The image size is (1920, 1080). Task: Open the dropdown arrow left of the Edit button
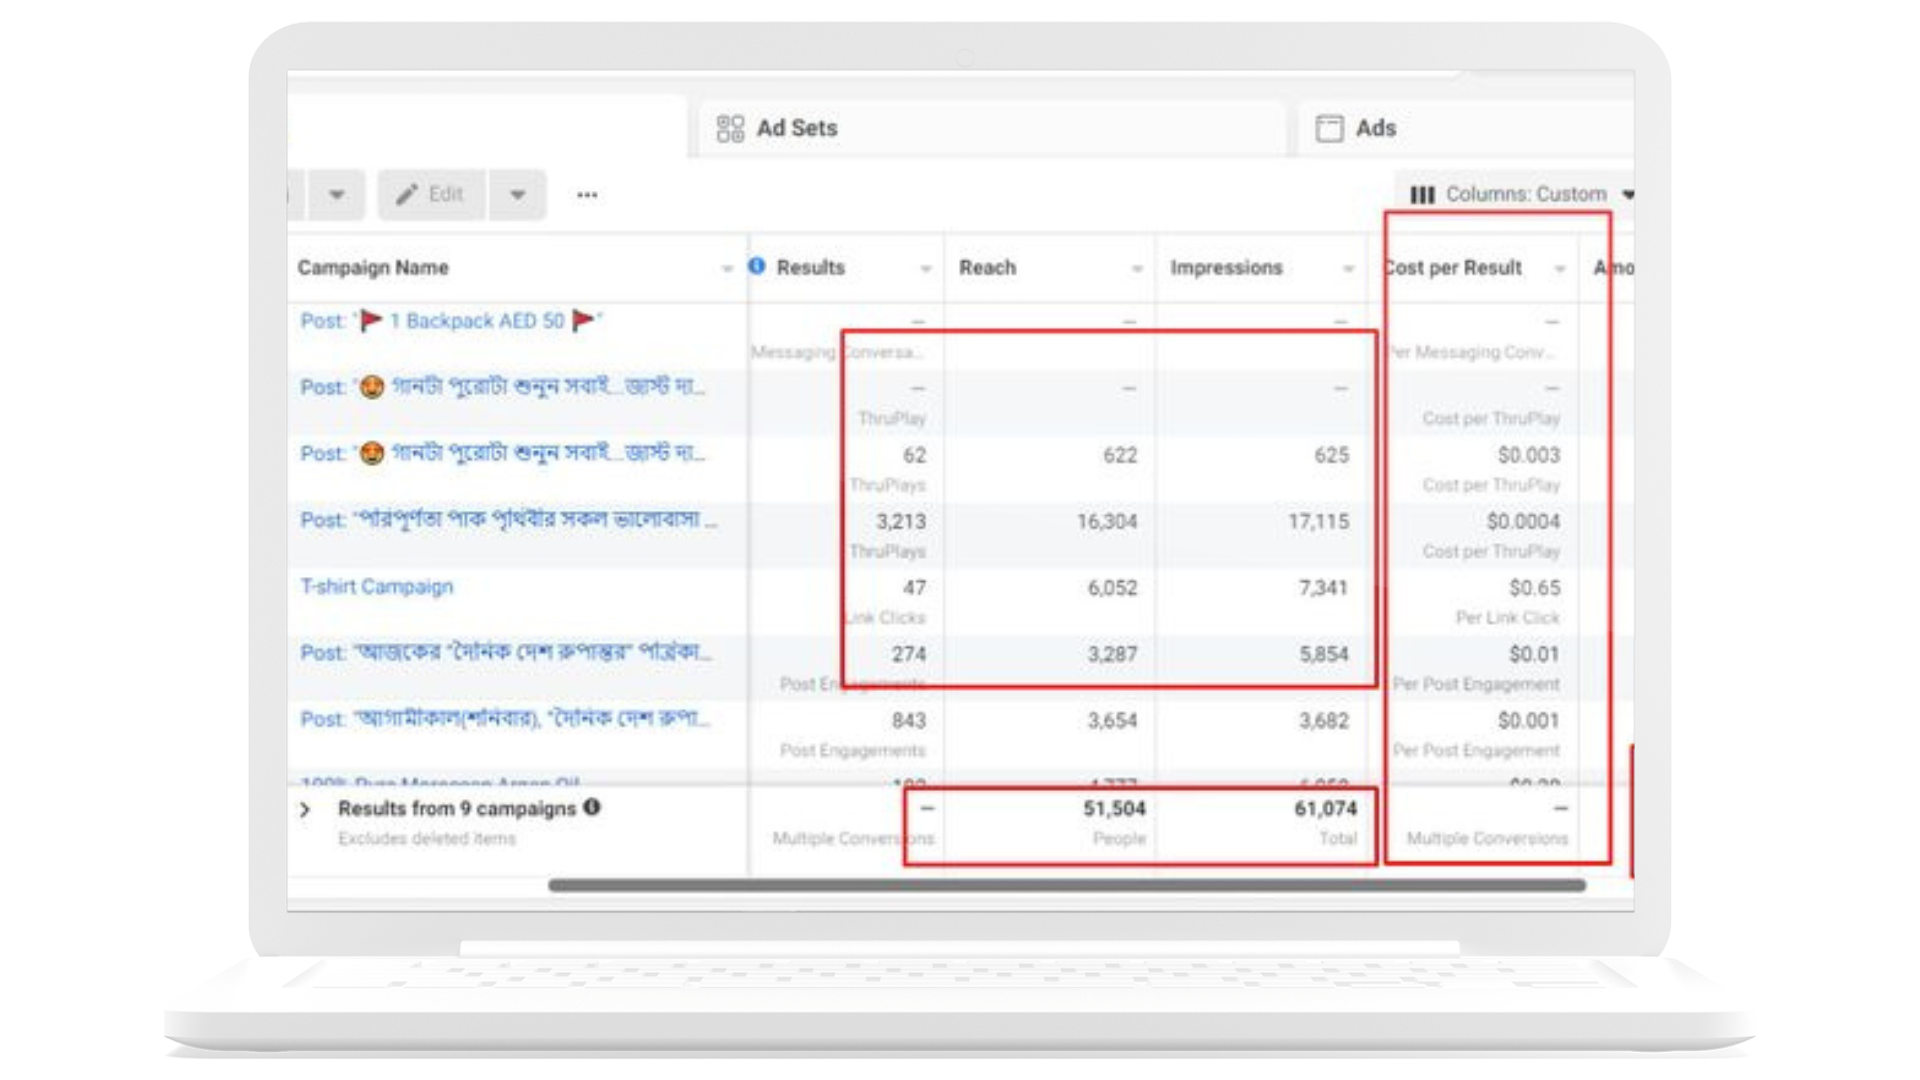pos(337,194)
